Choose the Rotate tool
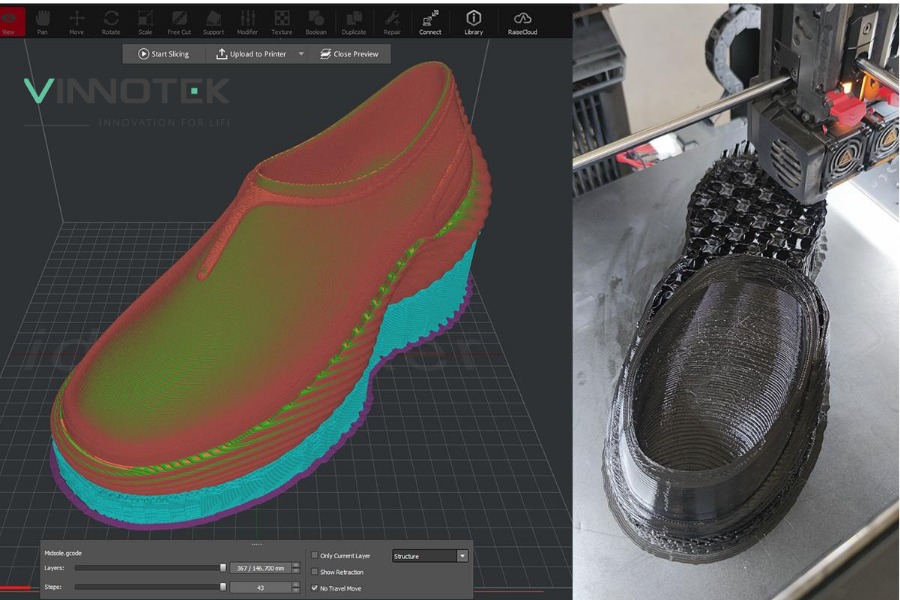The image size is (900, 600). [111, 22]
